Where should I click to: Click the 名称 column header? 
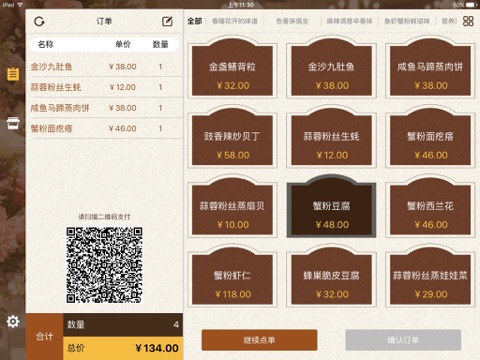click(46, 44)
